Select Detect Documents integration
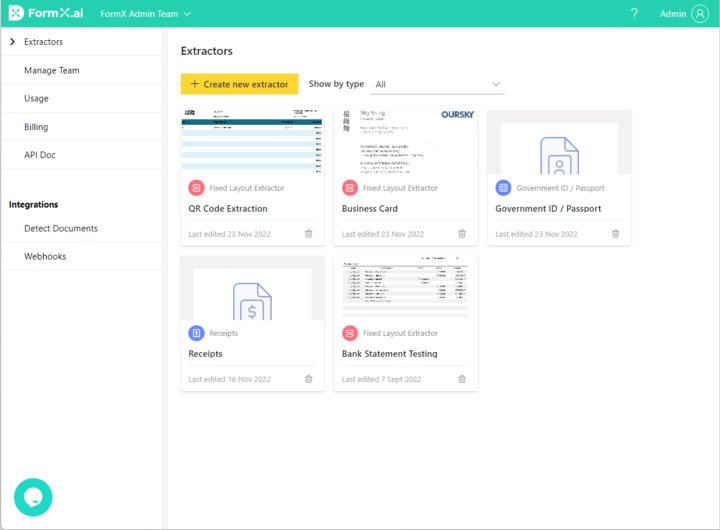The width and height of the screenshot is (720, 530). coord(61,228)
